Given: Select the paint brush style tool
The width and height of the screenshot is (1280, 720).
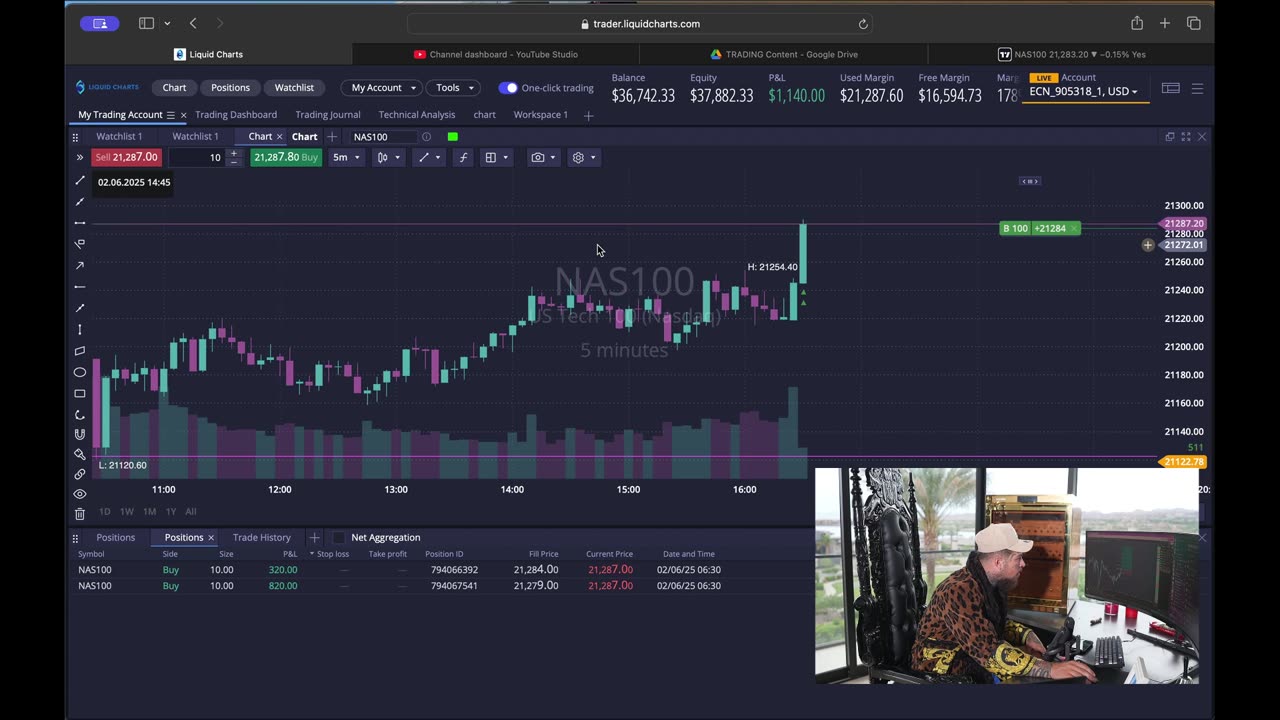Looking at the screenshot, I should point(80,454).
